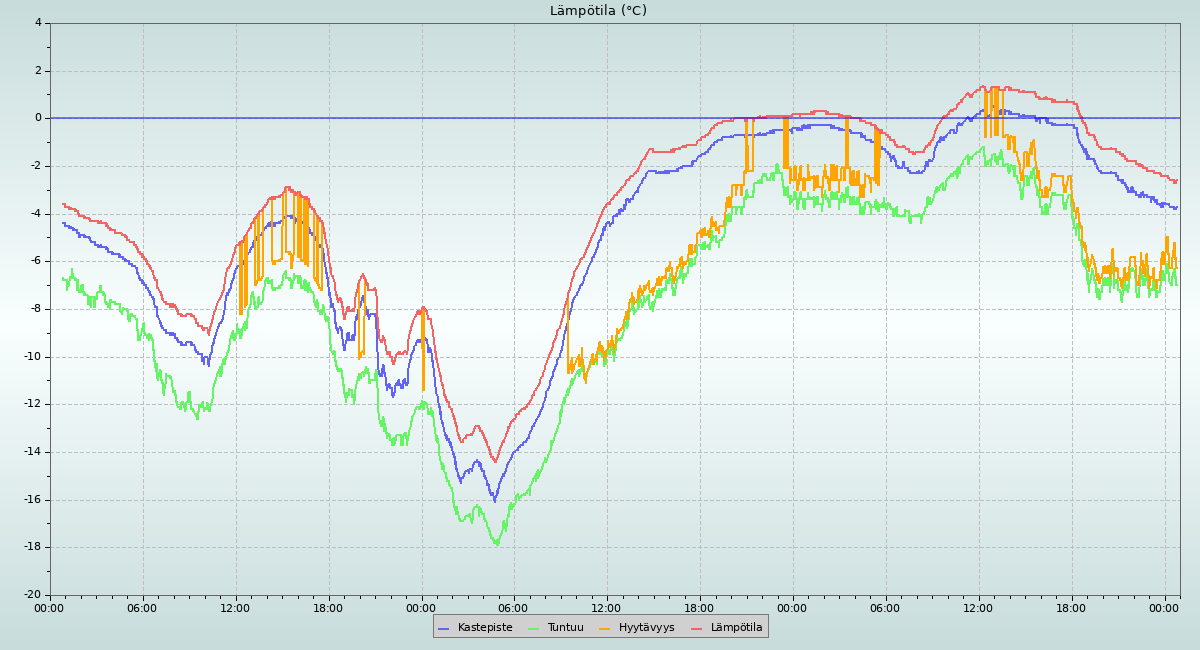This screenshot has height=650, width=1200.
Task: Click the orange Hyytävyys legend line marker
Action: tap(605, 628)
